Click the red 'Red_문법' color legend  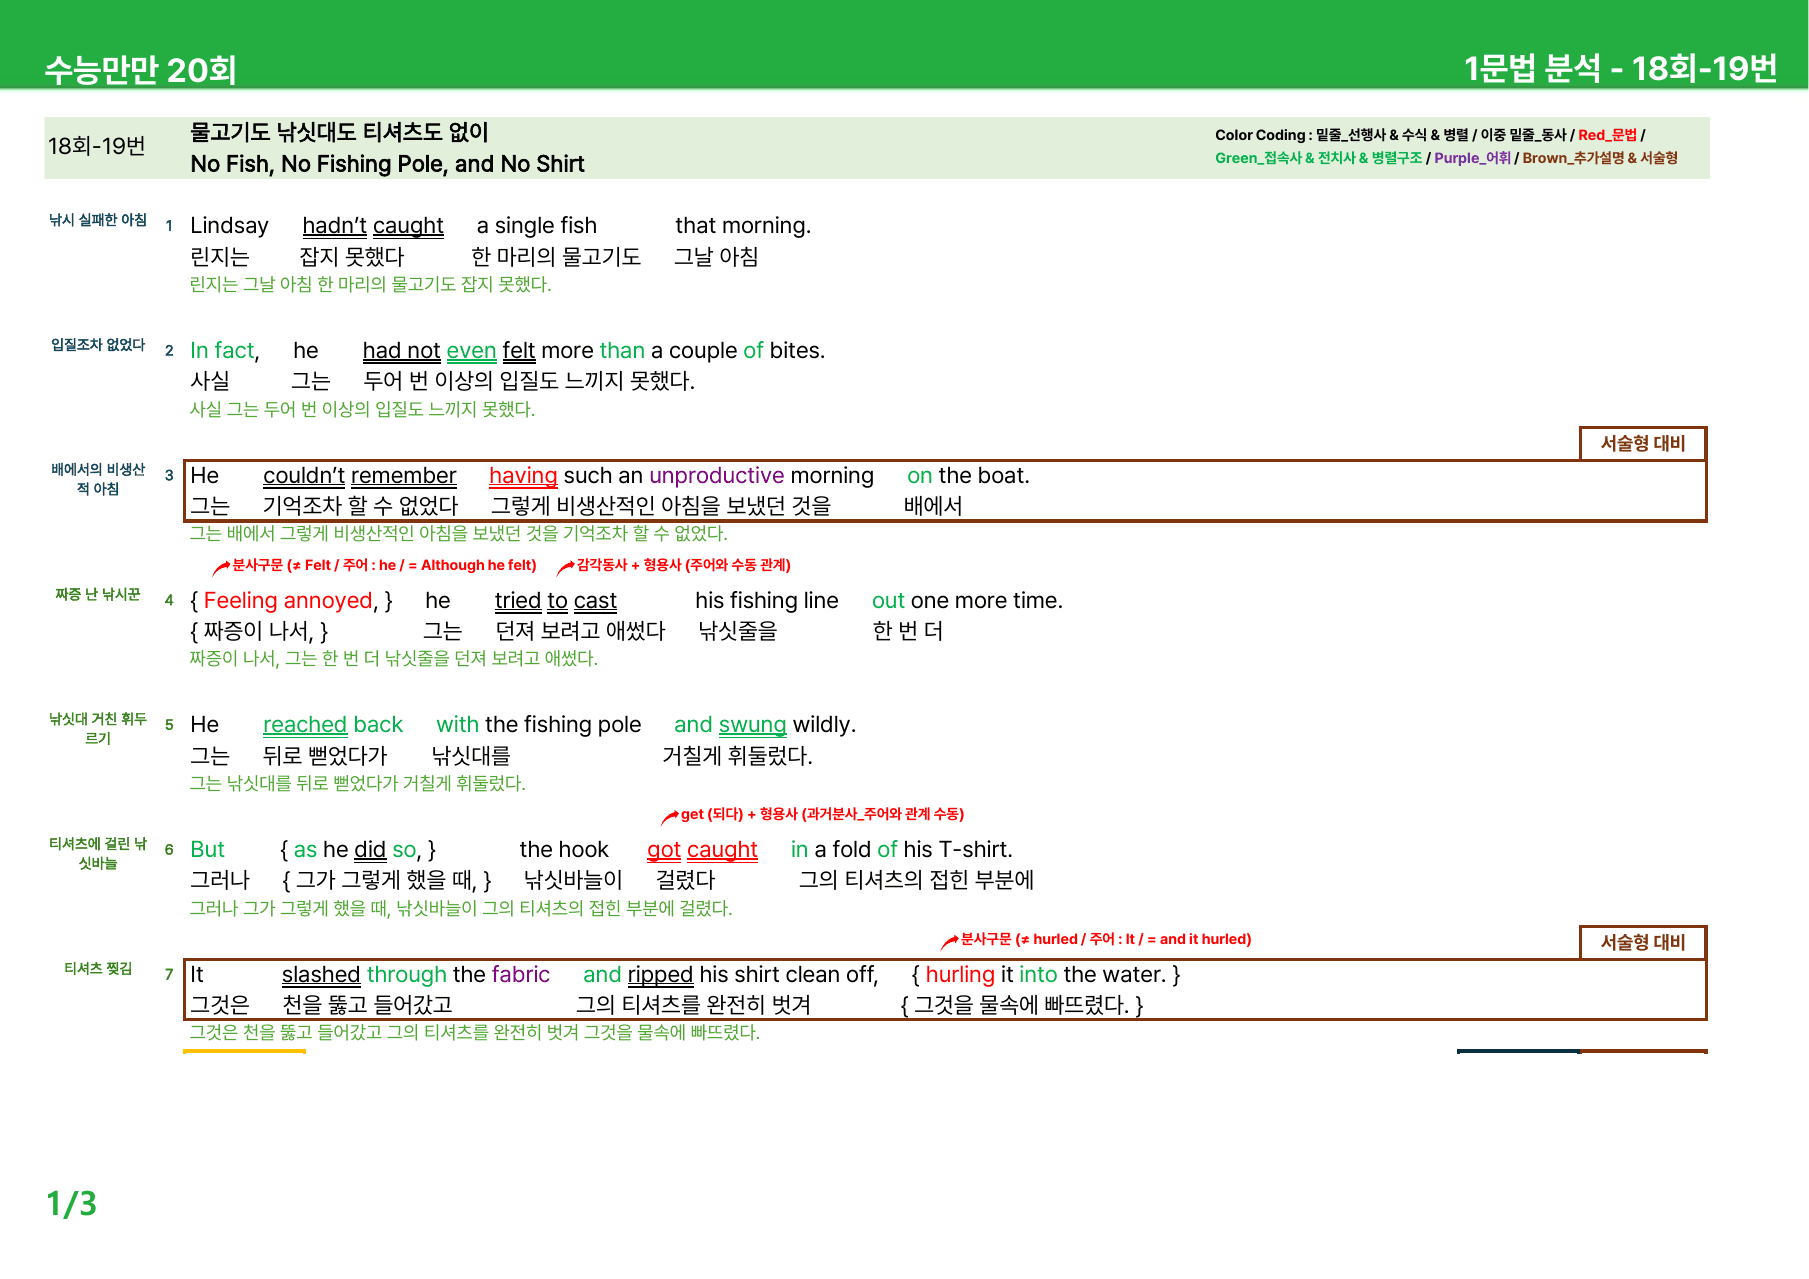(1607, 135)
